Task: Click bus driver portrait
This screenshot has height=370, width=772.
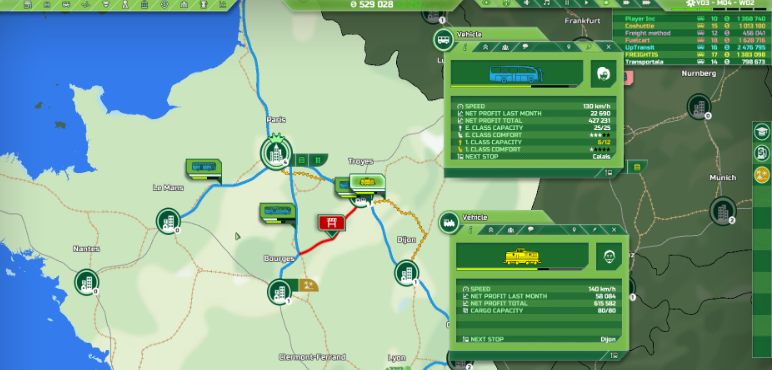Action: click(603, 74)
